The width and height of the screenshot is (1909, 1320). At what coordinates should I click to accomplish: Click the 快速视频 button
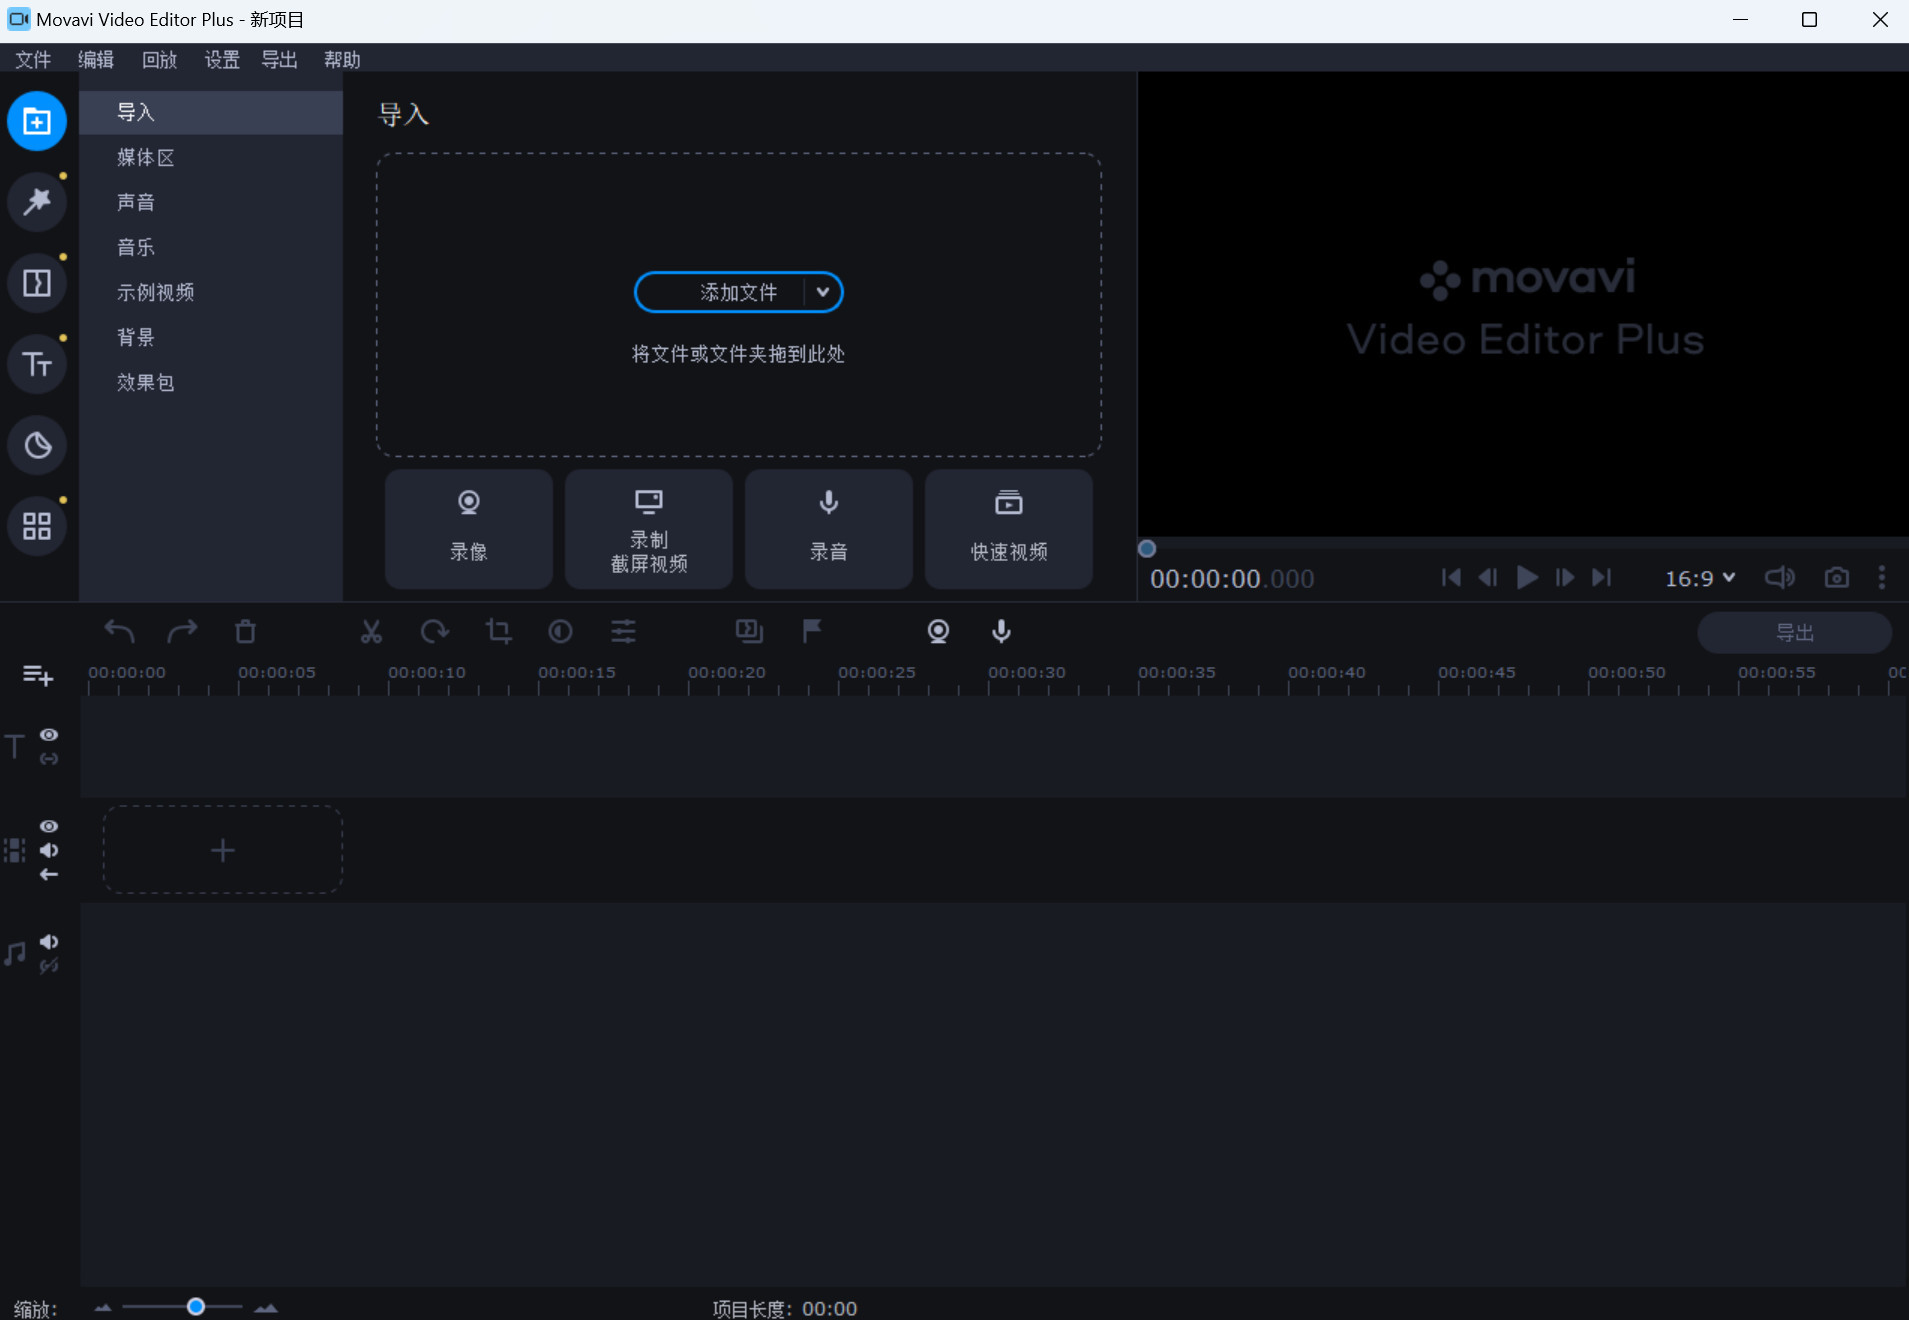(x=1009, y=529)
